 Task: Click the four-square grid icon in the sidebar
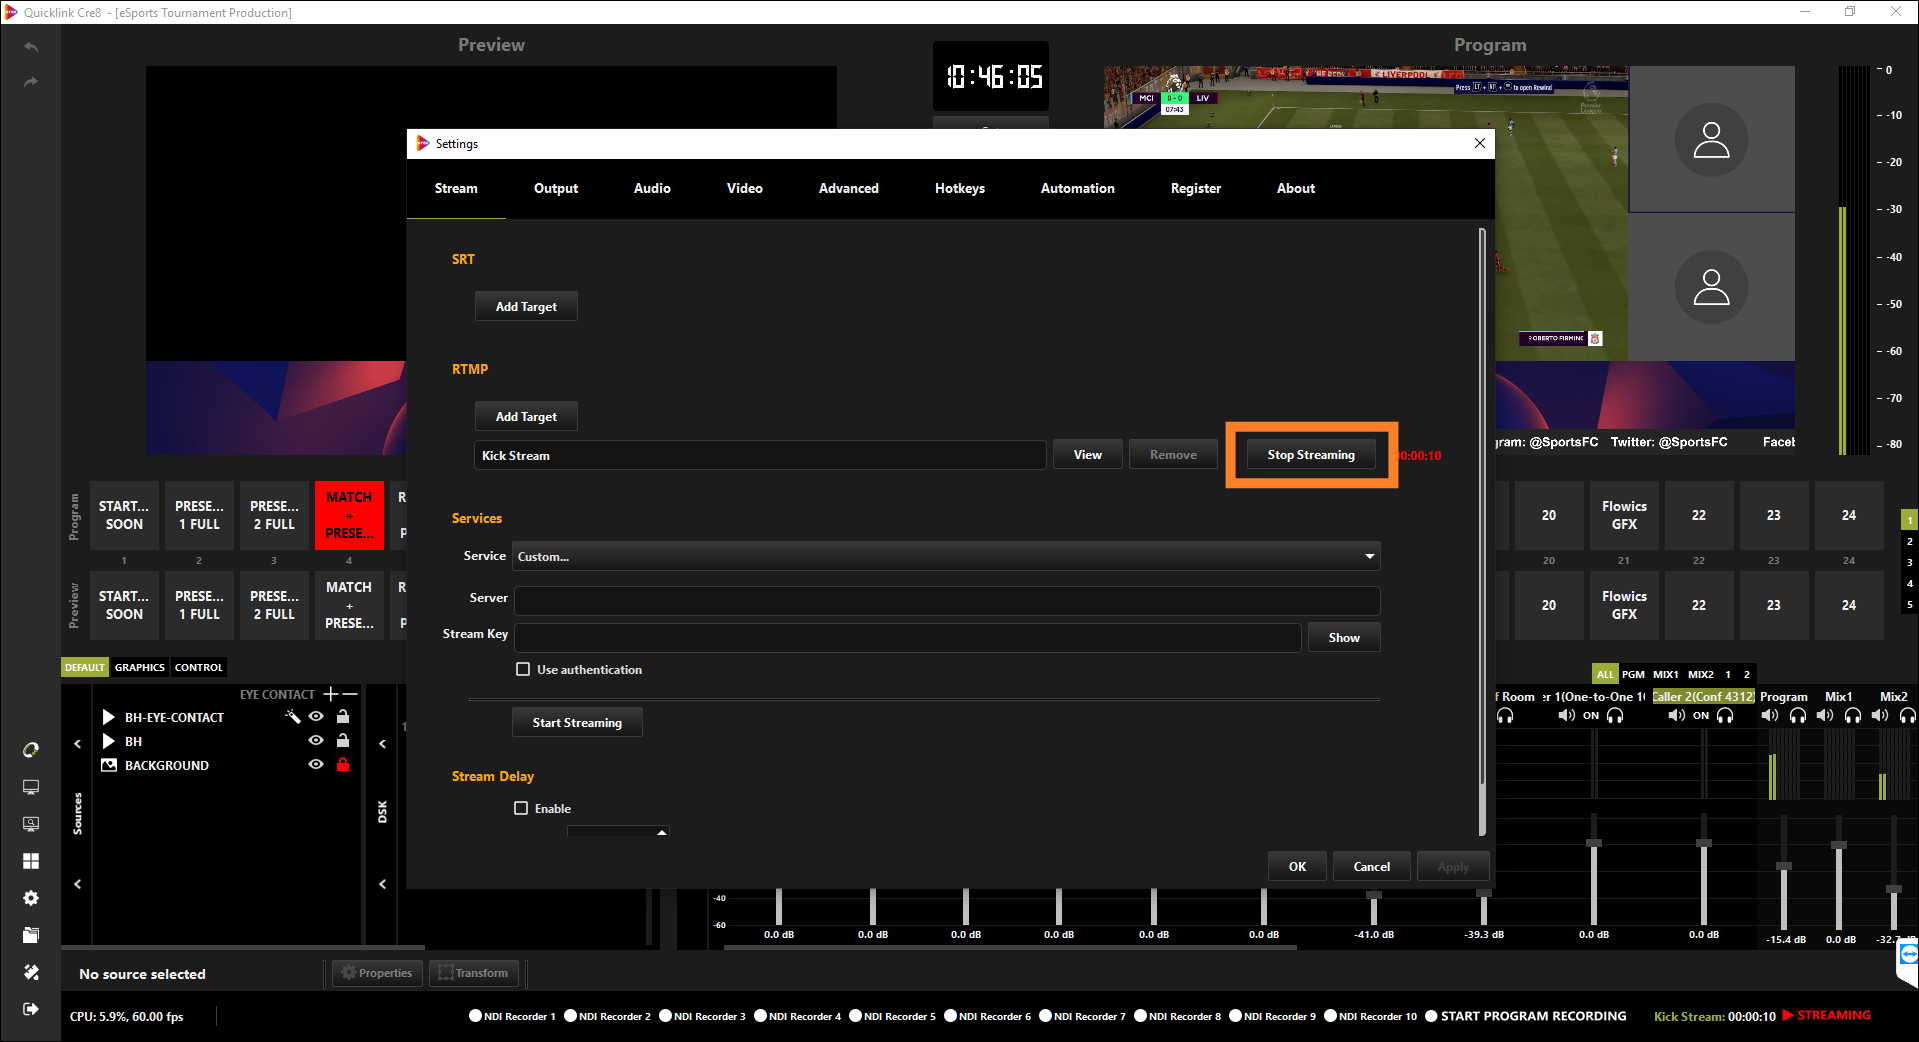tap(31, 861)
